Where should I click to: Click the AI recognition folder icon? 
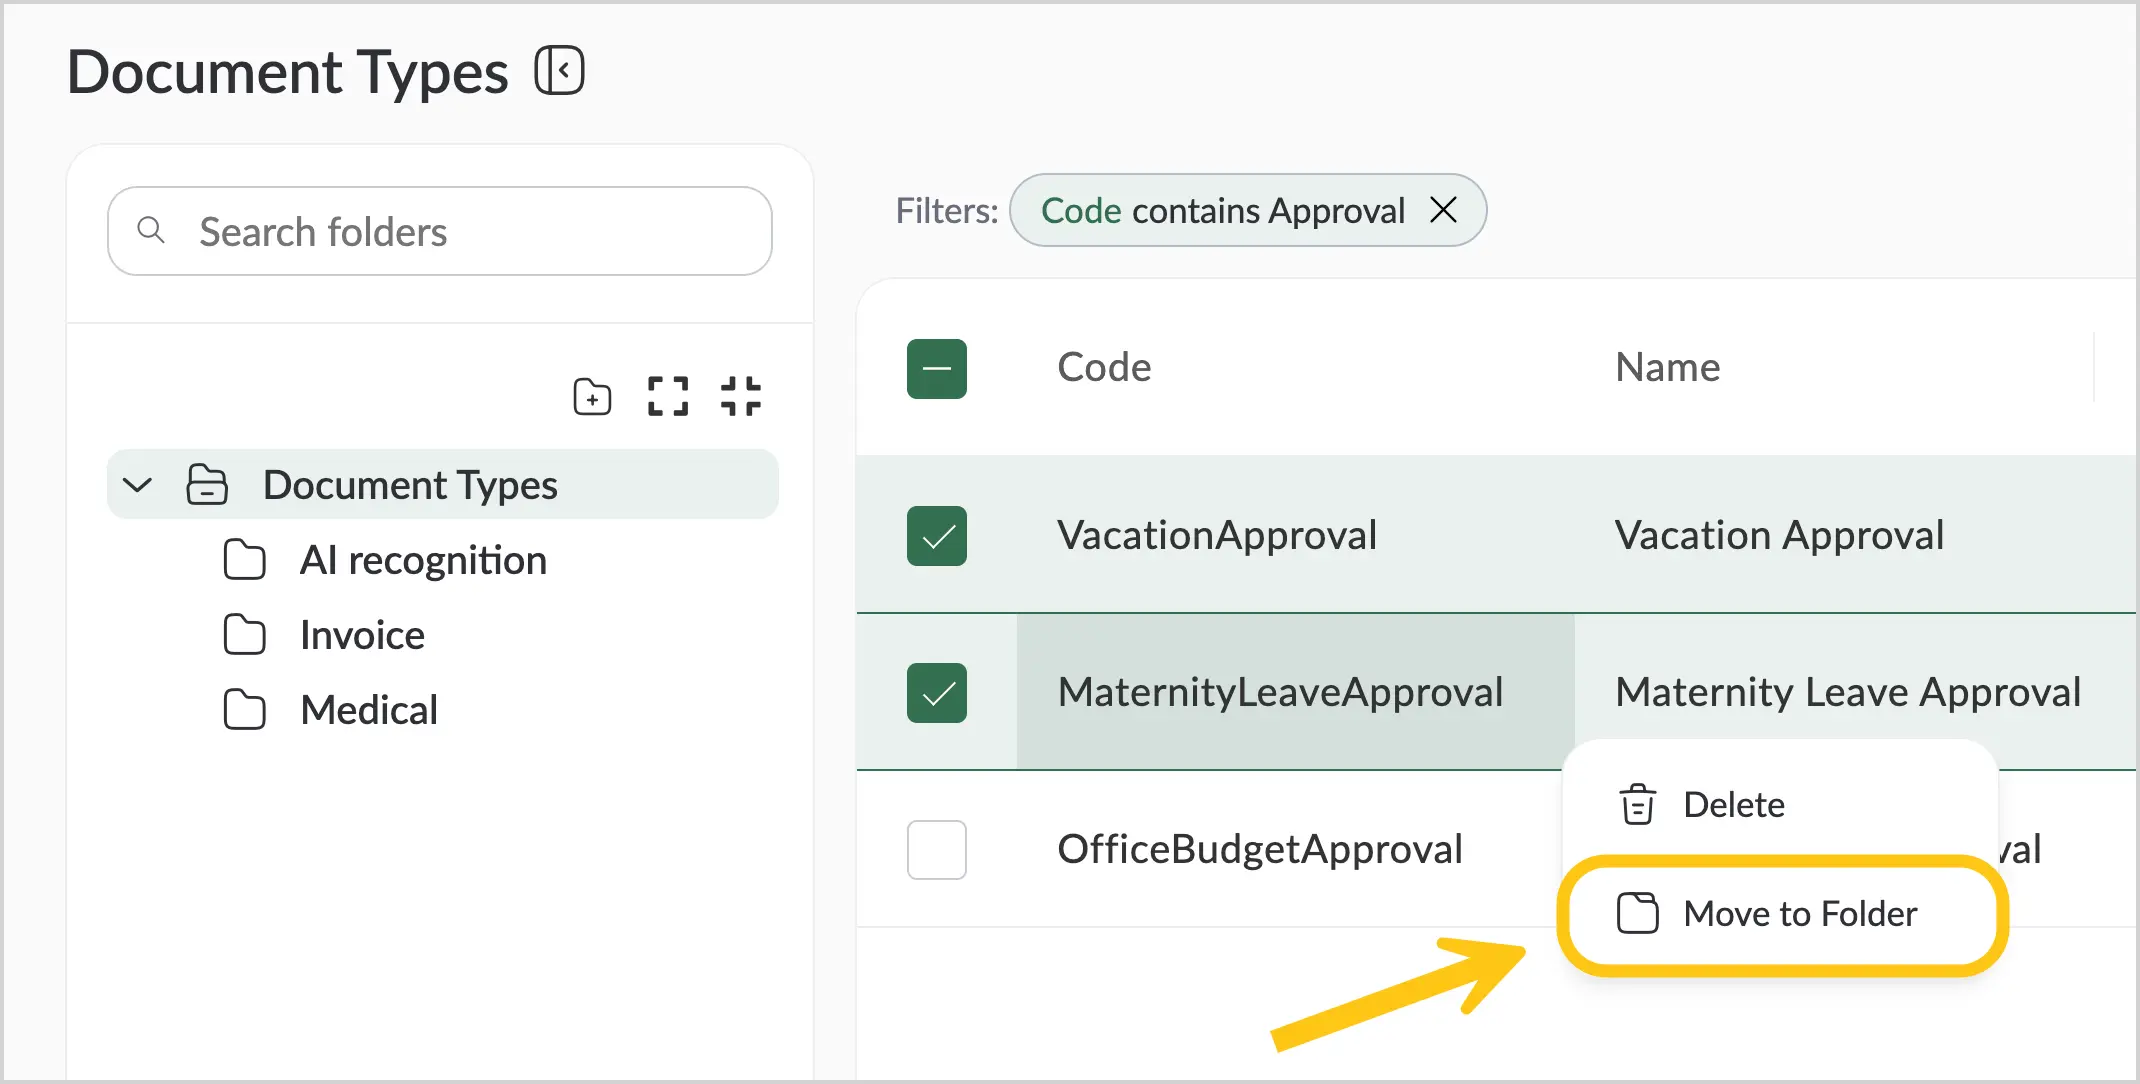245,560
